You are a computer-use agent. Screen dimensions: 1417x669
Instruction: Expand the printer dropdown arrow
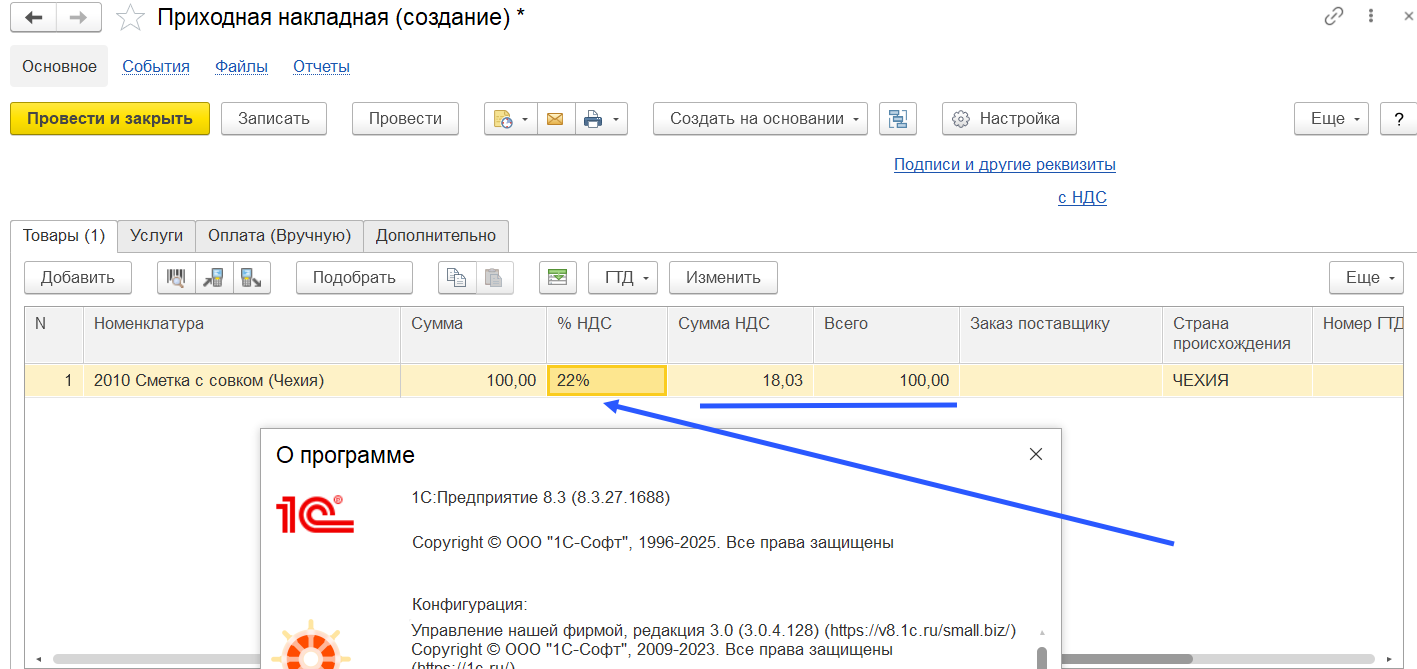click(x=616, y=119)
